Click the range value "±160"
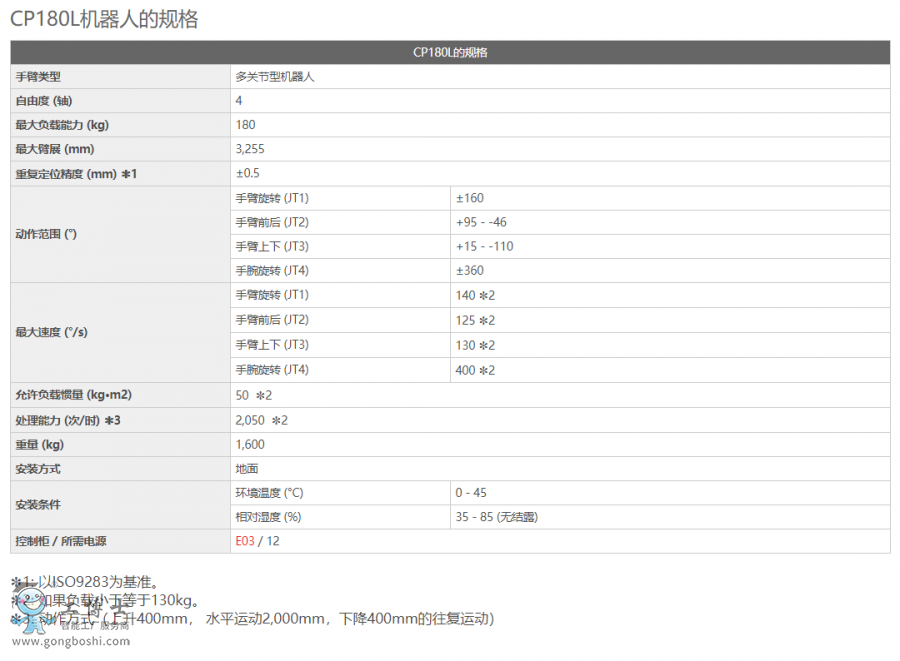Viewport: 900px width, 661px height. [x=470, y=198]
